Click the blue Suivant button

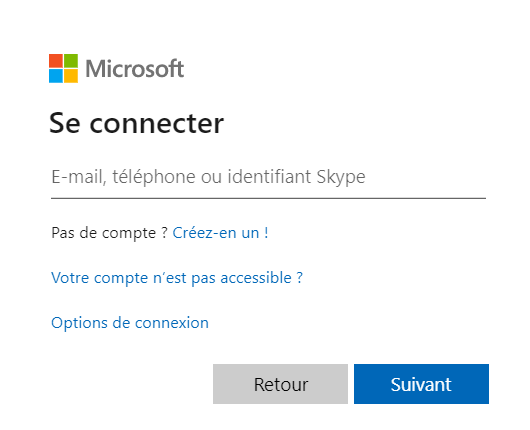(421, 384)
